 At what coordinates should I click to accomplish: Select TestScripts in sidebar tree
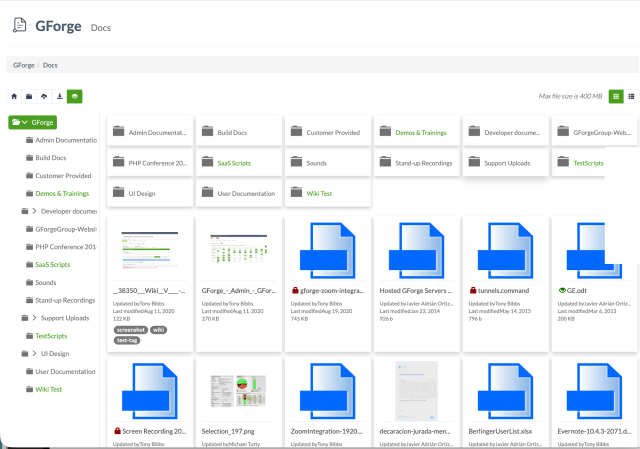pos(46,336)
